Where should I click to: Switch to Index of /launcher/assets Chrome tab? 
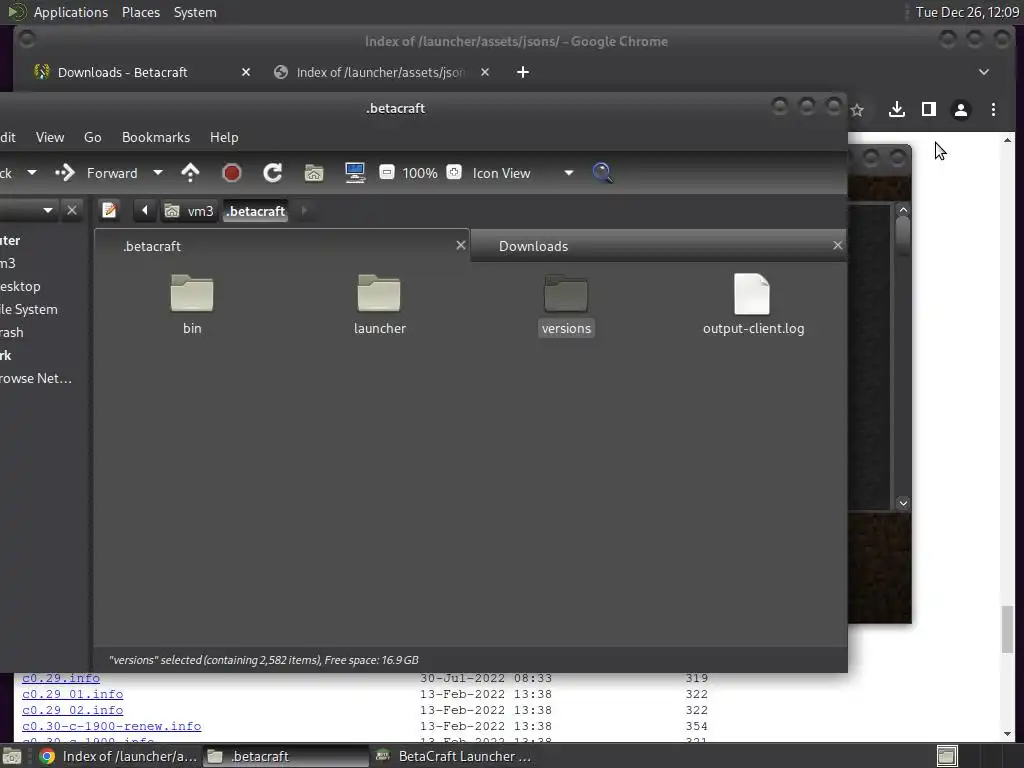(382, 72)
